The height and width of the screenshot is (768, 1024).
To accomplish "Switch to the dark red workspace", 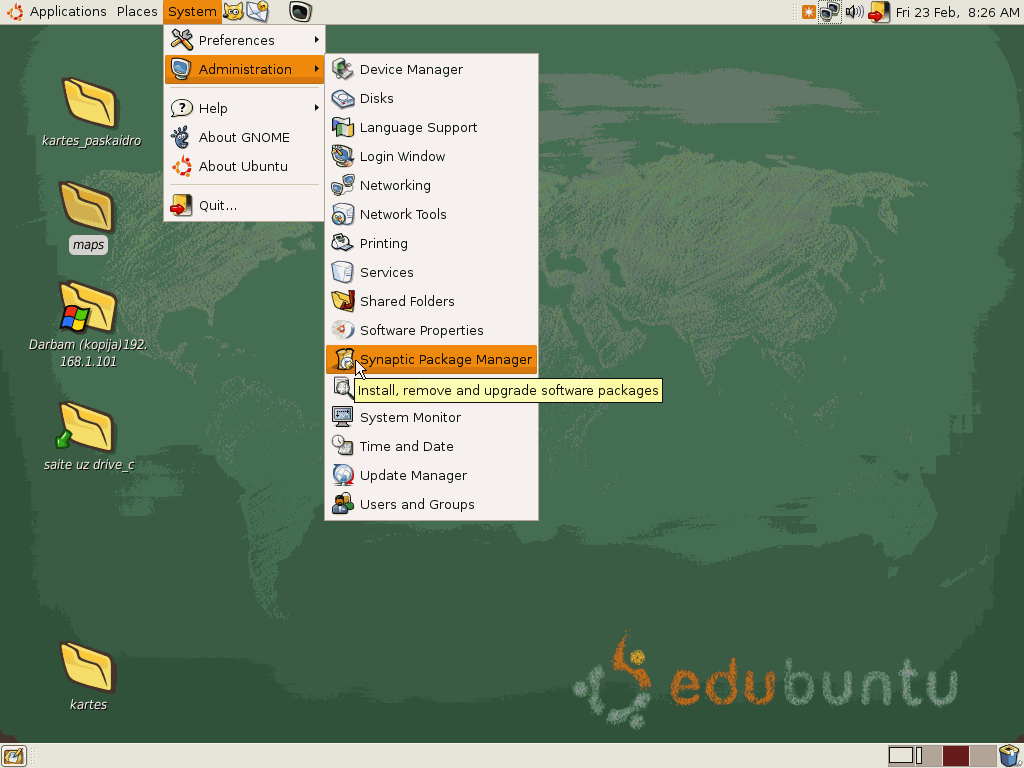I will point(955,756).
